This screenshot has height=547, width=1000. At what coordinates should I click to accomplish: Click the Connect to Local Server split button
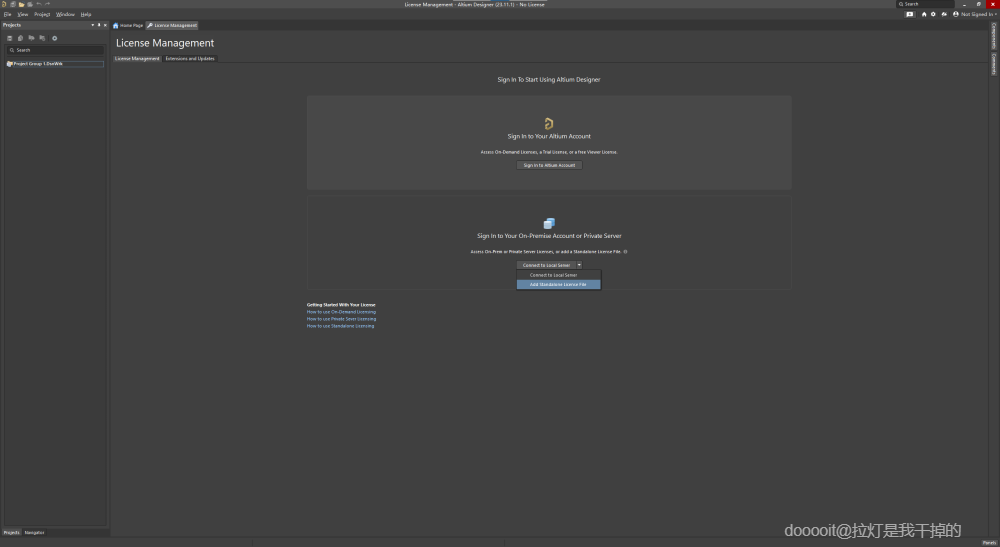(x=547, y=265)
